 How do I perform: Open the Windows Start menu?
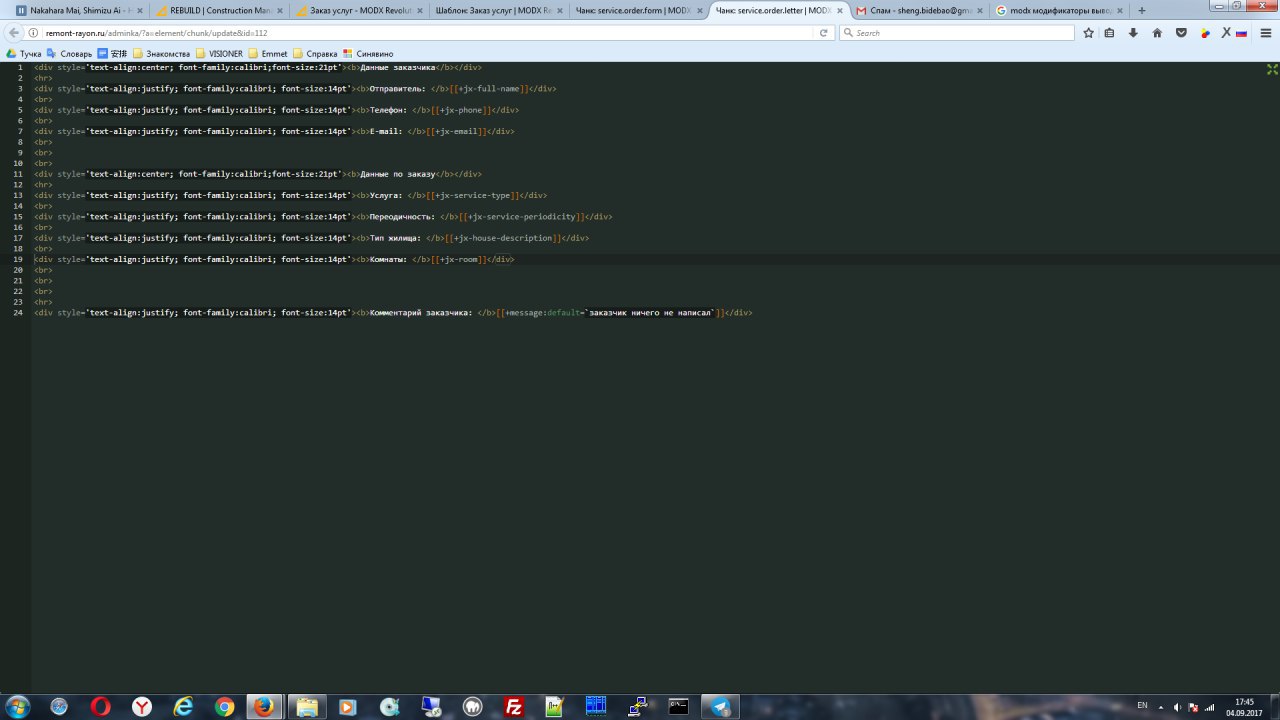[17, 707]
